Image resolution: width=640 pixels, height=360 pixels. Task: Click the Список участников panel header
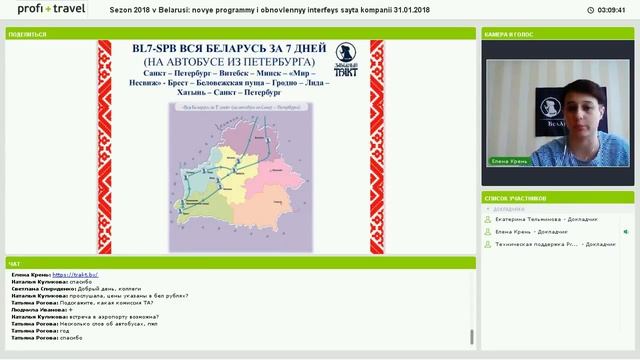coord(558,198)
